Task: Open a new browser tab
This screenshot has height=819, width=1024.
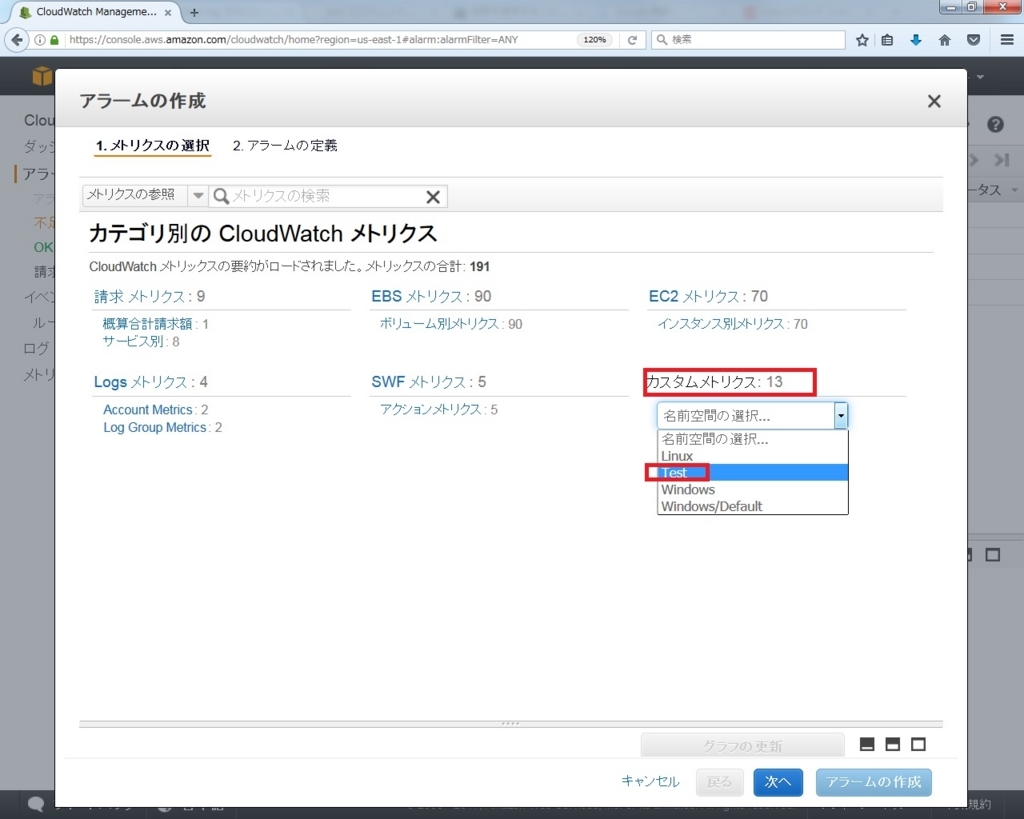Action: (x=194, y=12)
